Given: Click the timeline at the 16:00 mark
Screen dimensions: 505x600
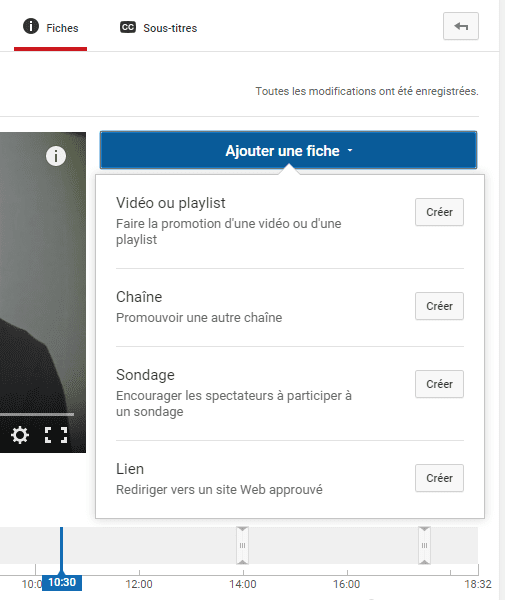Looking at the screenshot, I should (347, 584).
